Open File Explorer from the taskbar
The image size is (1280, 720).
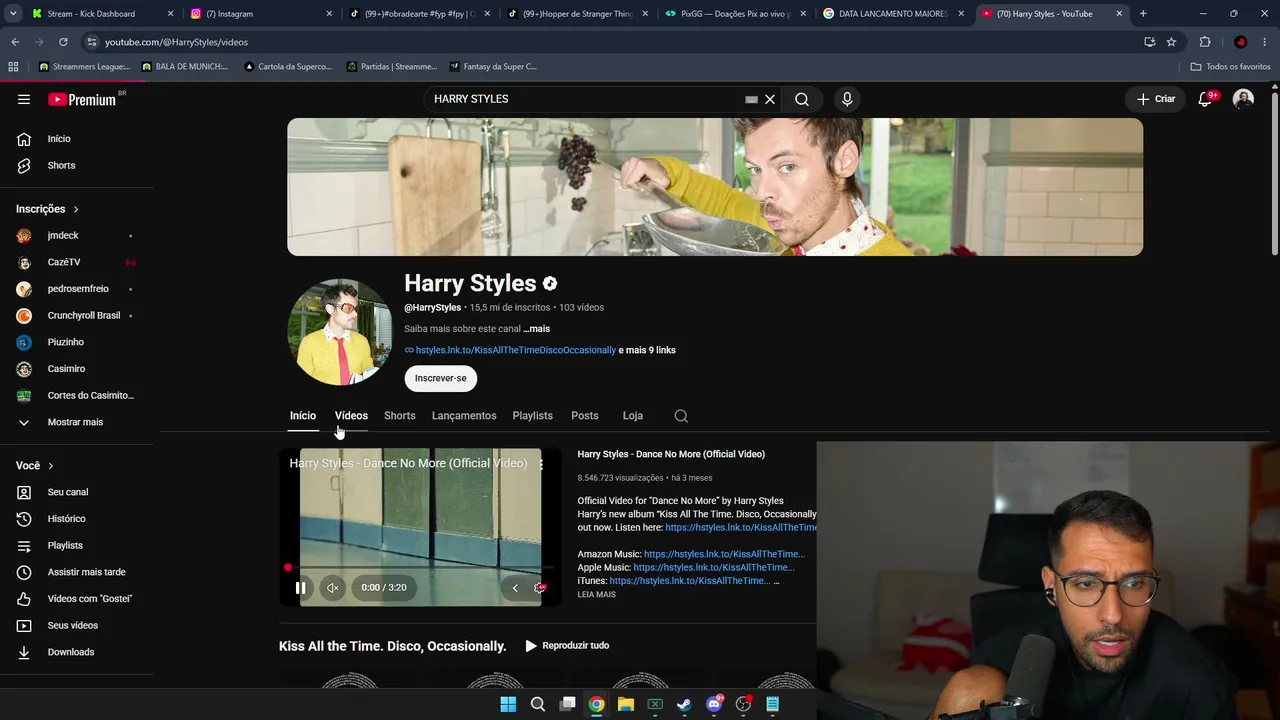[x=625, y=704]
